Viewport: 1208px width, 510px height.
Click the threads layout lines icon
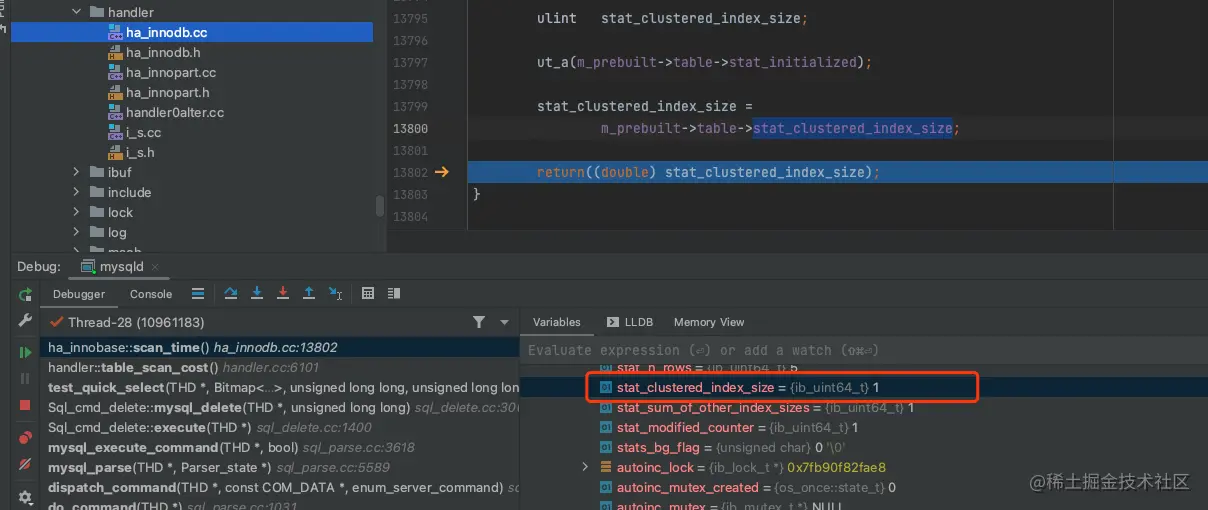(x=198, y=294)
